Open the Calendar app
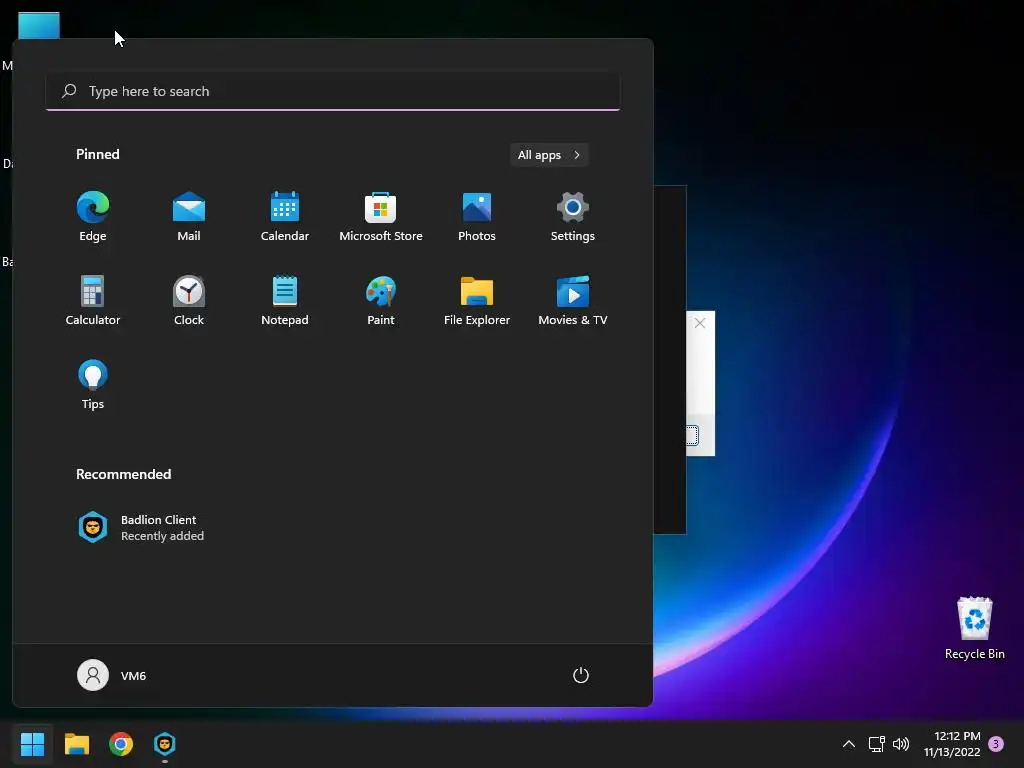Image resolution: width=1024 pixels, height=768 pixels. point(285,217)
